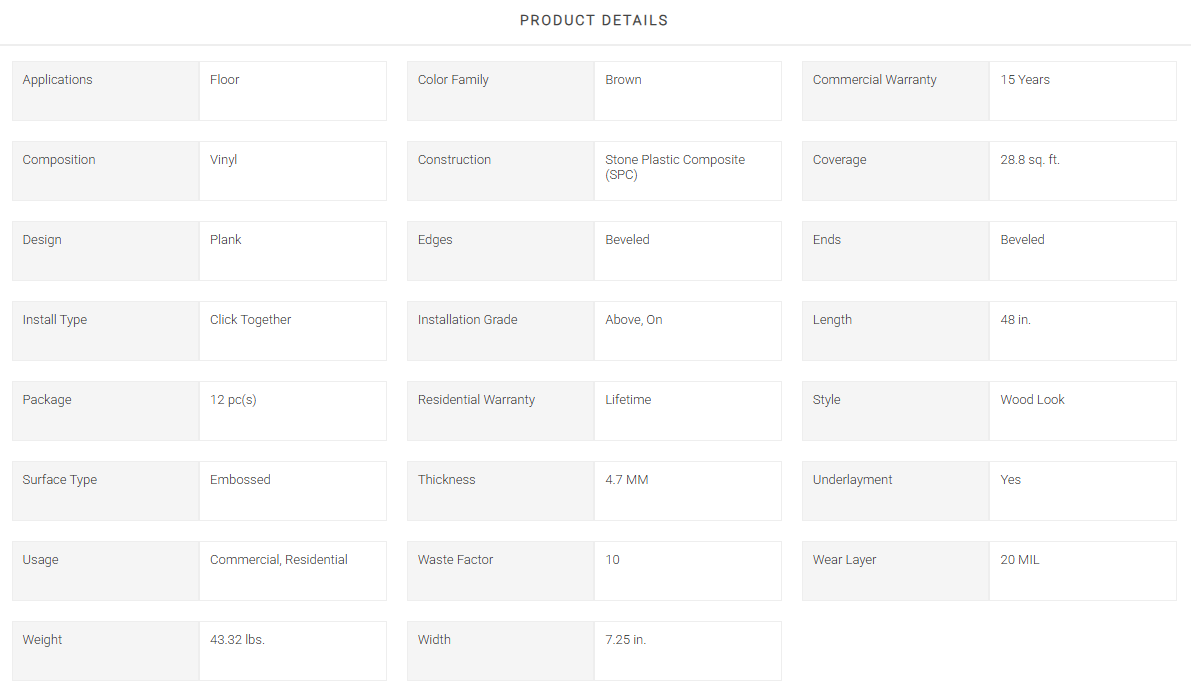Select the Click Together install type
Viewport: 1191px width, 683px height.
pos(250,320)
